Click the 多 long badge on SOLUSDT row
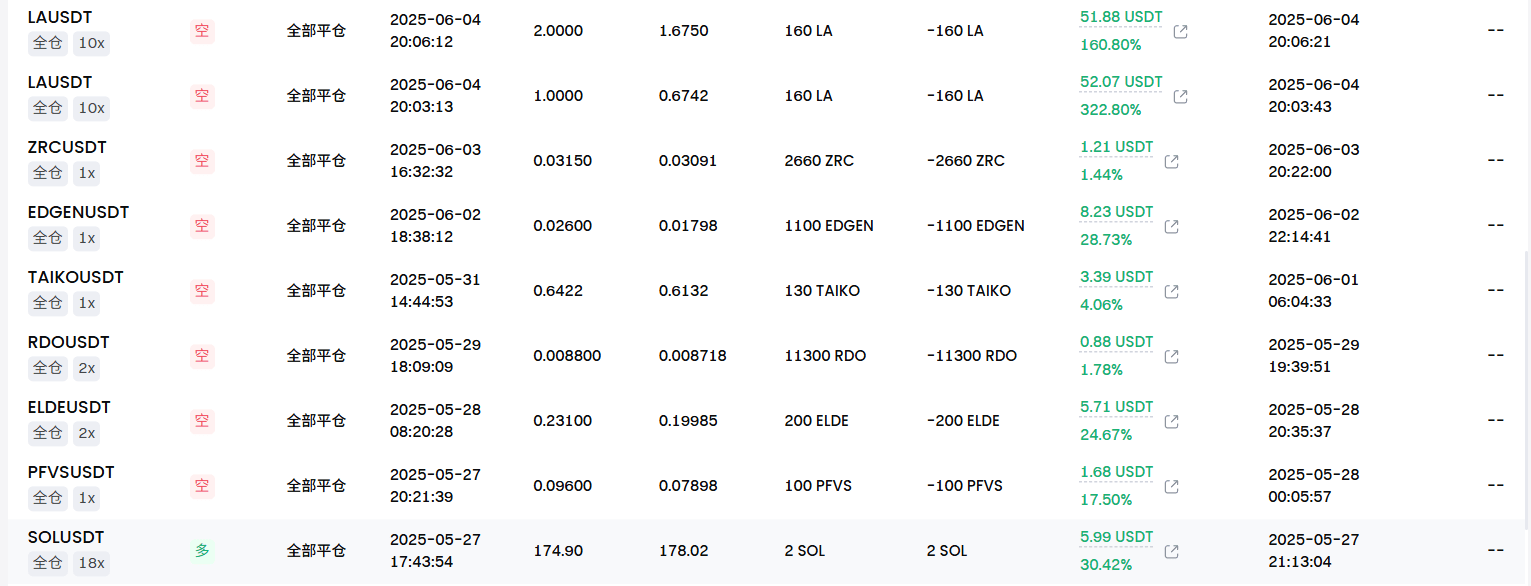Screen dimensions: 1531x586 point(202,550)
